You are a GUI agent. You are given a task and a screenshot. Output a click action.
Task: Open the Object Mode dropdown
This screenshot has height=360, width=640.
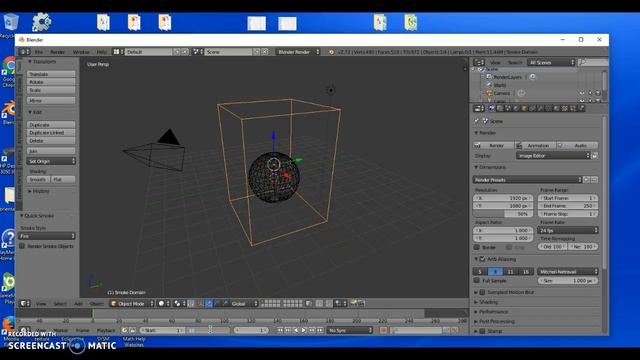(x=132, y=303)
